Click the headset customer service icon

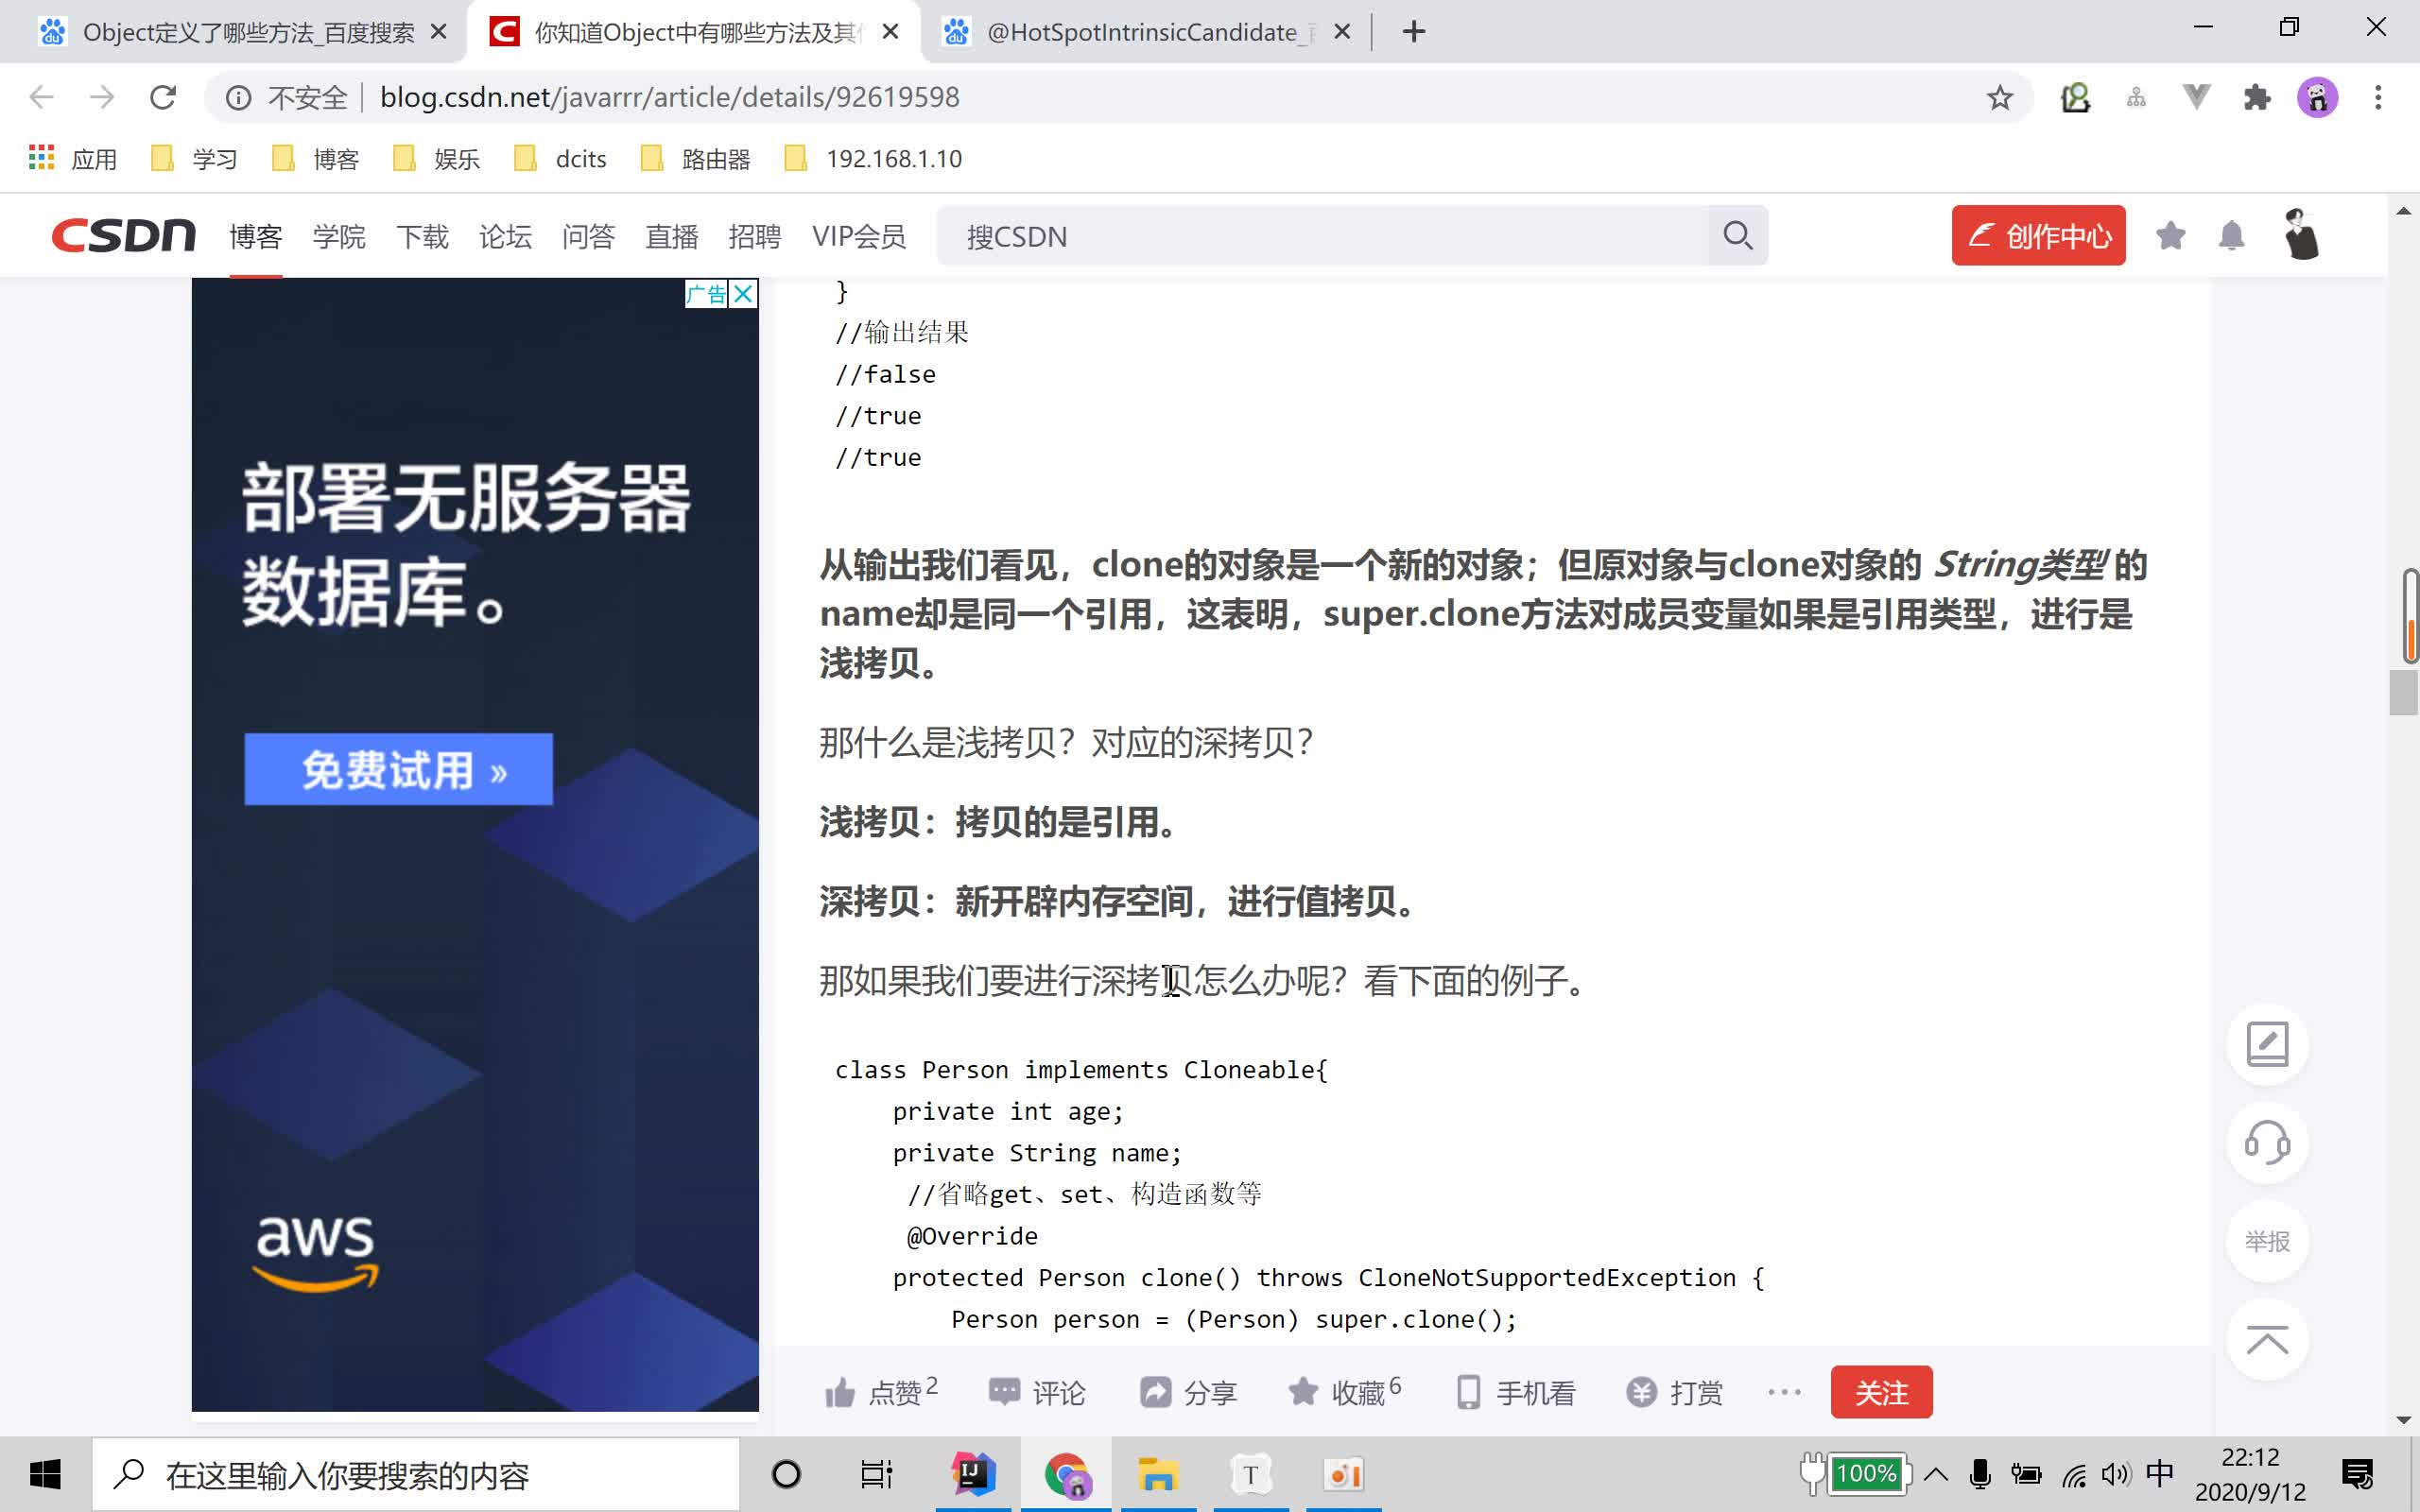point(2266,1142)
